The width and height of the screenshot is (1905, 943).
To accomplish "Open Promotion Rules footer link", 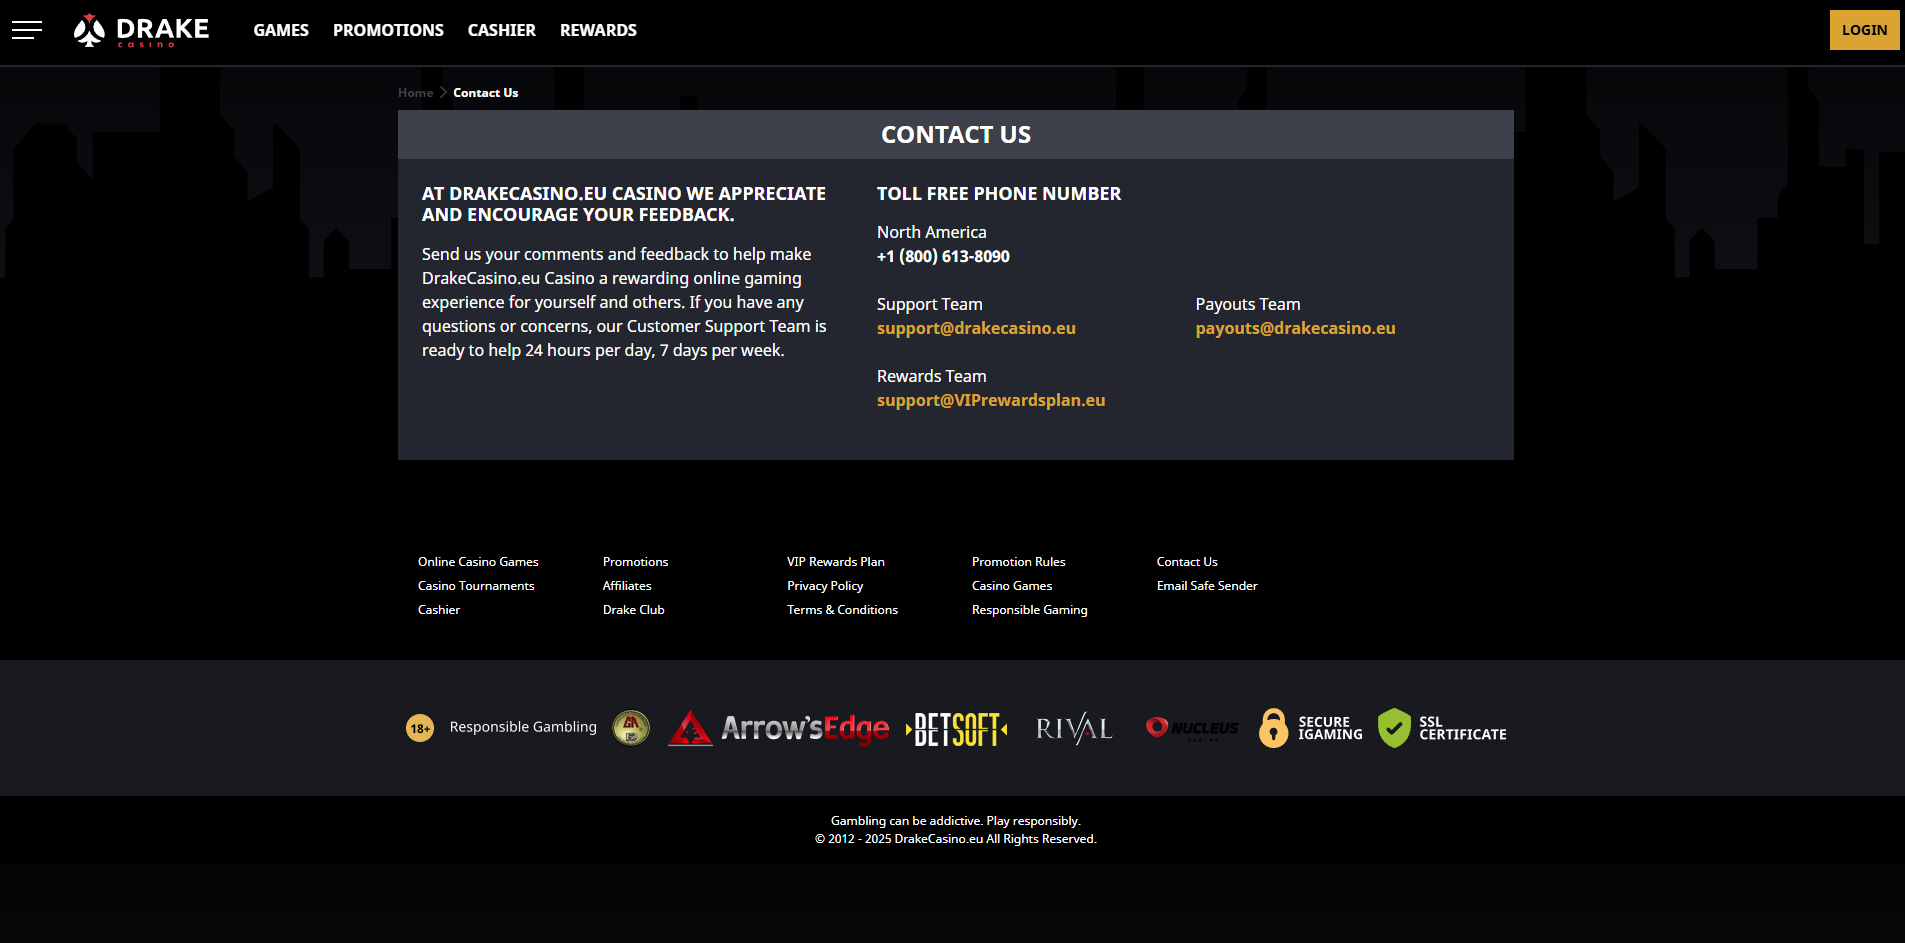I will [1018, 562].
